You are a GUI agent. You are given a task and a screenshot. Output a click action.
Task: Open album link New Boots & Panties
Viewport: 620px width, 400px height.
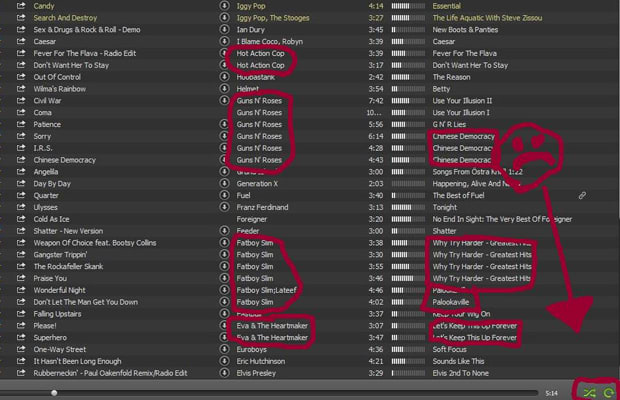[x=465, y=30]
